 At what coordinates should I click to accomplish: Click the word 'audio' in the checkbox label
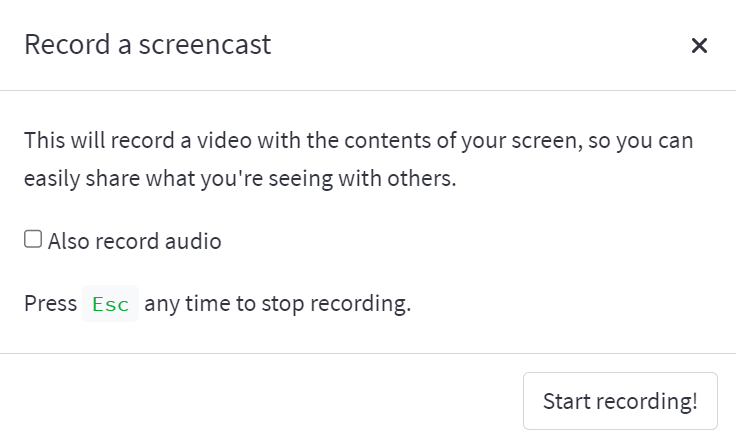(195, 241)
